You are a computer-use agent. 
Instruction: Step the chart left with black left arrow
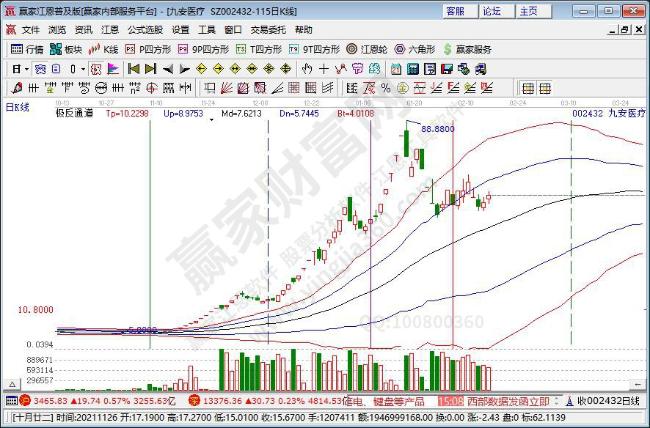point(167,69)
